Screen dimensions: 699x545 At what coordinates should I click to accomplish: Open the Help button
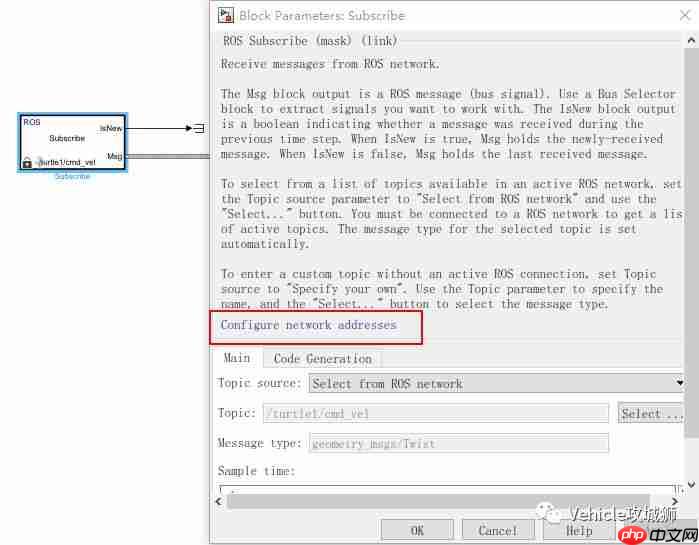tap(579, 531)
